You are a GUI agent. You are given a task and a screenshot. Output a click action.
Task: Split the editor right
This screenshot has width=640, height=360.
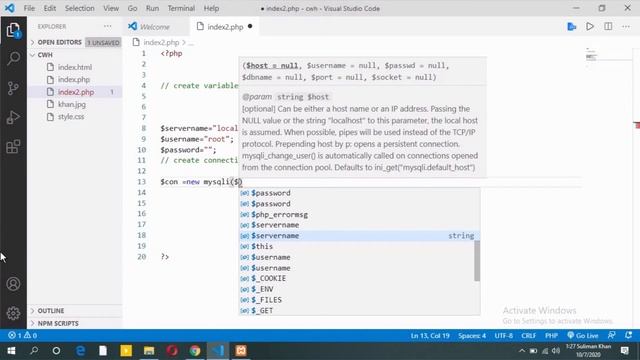click(x=608, y=27)
